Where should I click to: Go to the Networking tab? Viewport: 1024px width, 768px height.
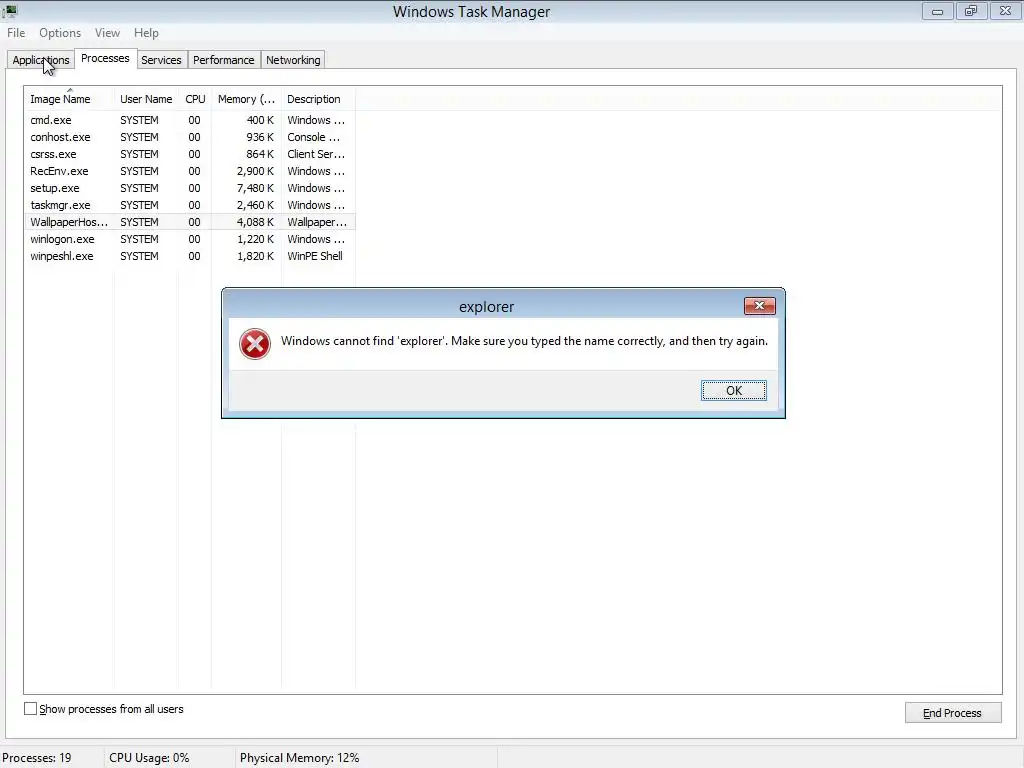click(x=293, y=60)
